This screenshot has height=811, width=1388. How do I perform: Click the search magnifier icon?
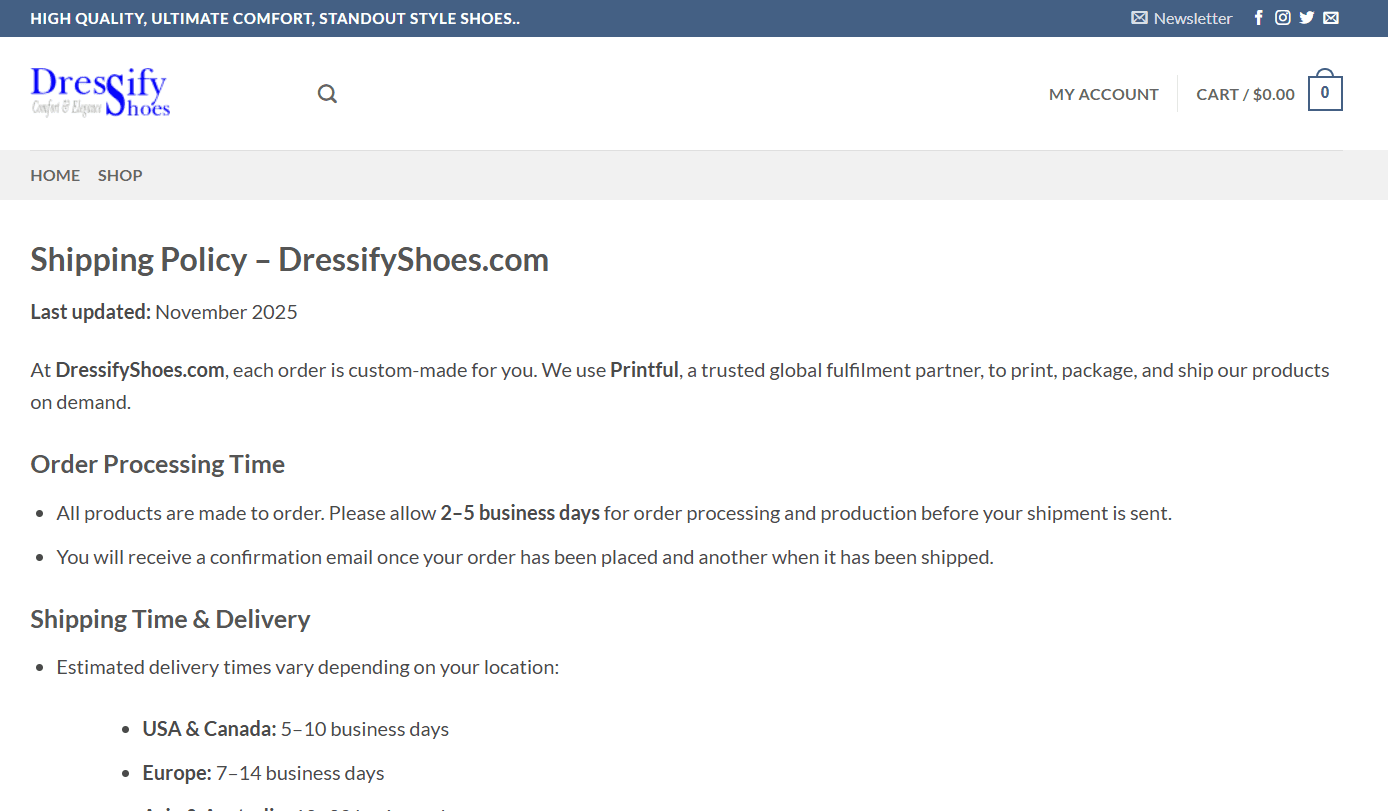(327, 94)
